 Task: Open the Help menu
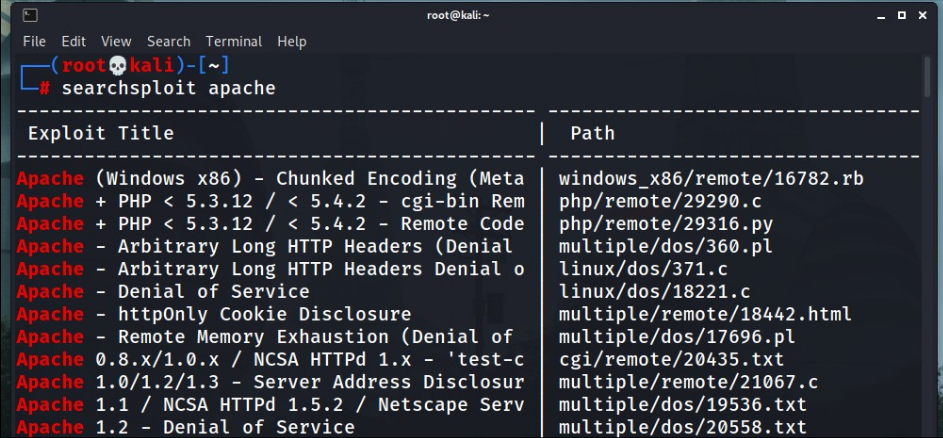[292, 41]
